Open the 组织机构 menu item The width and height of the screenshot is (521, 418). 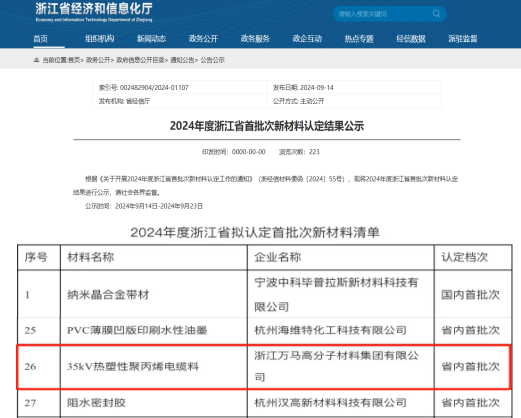coord(99,39)
